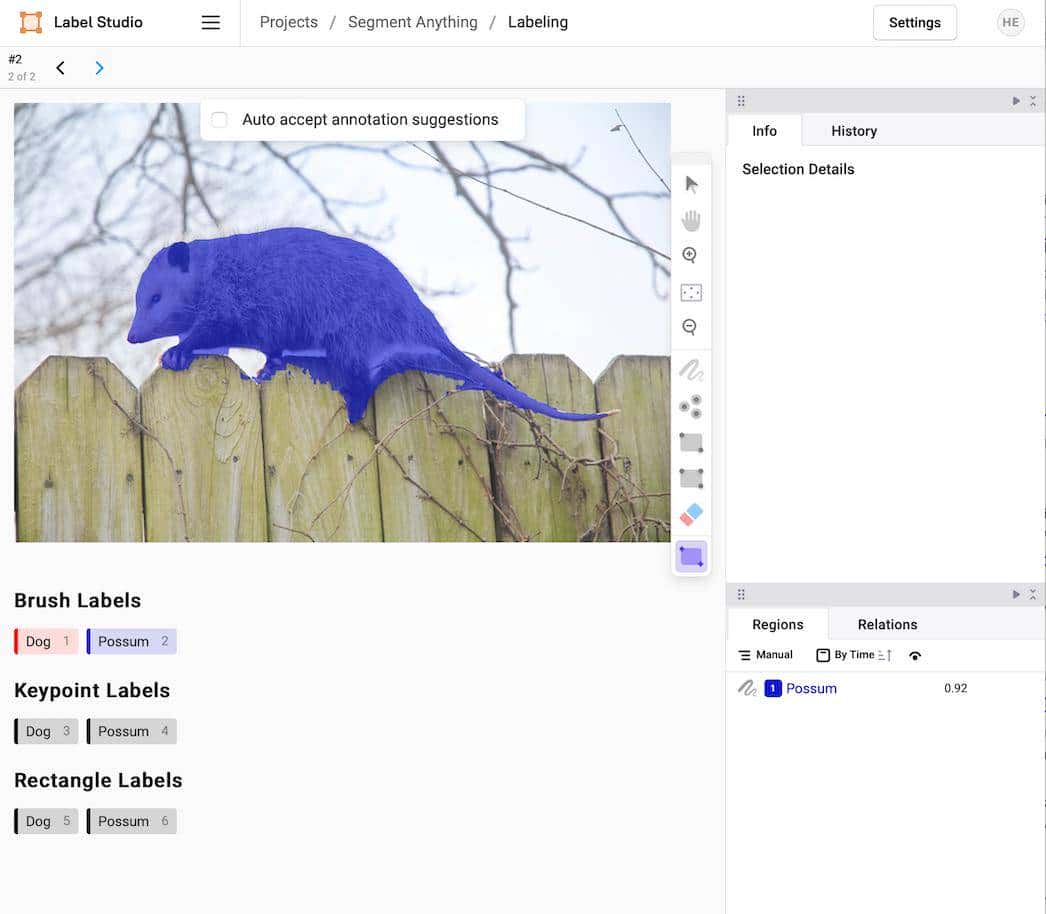1046x914 pixels.
Task: Collapse the Regions panel using its chevrons
Action: point(1033,594)
